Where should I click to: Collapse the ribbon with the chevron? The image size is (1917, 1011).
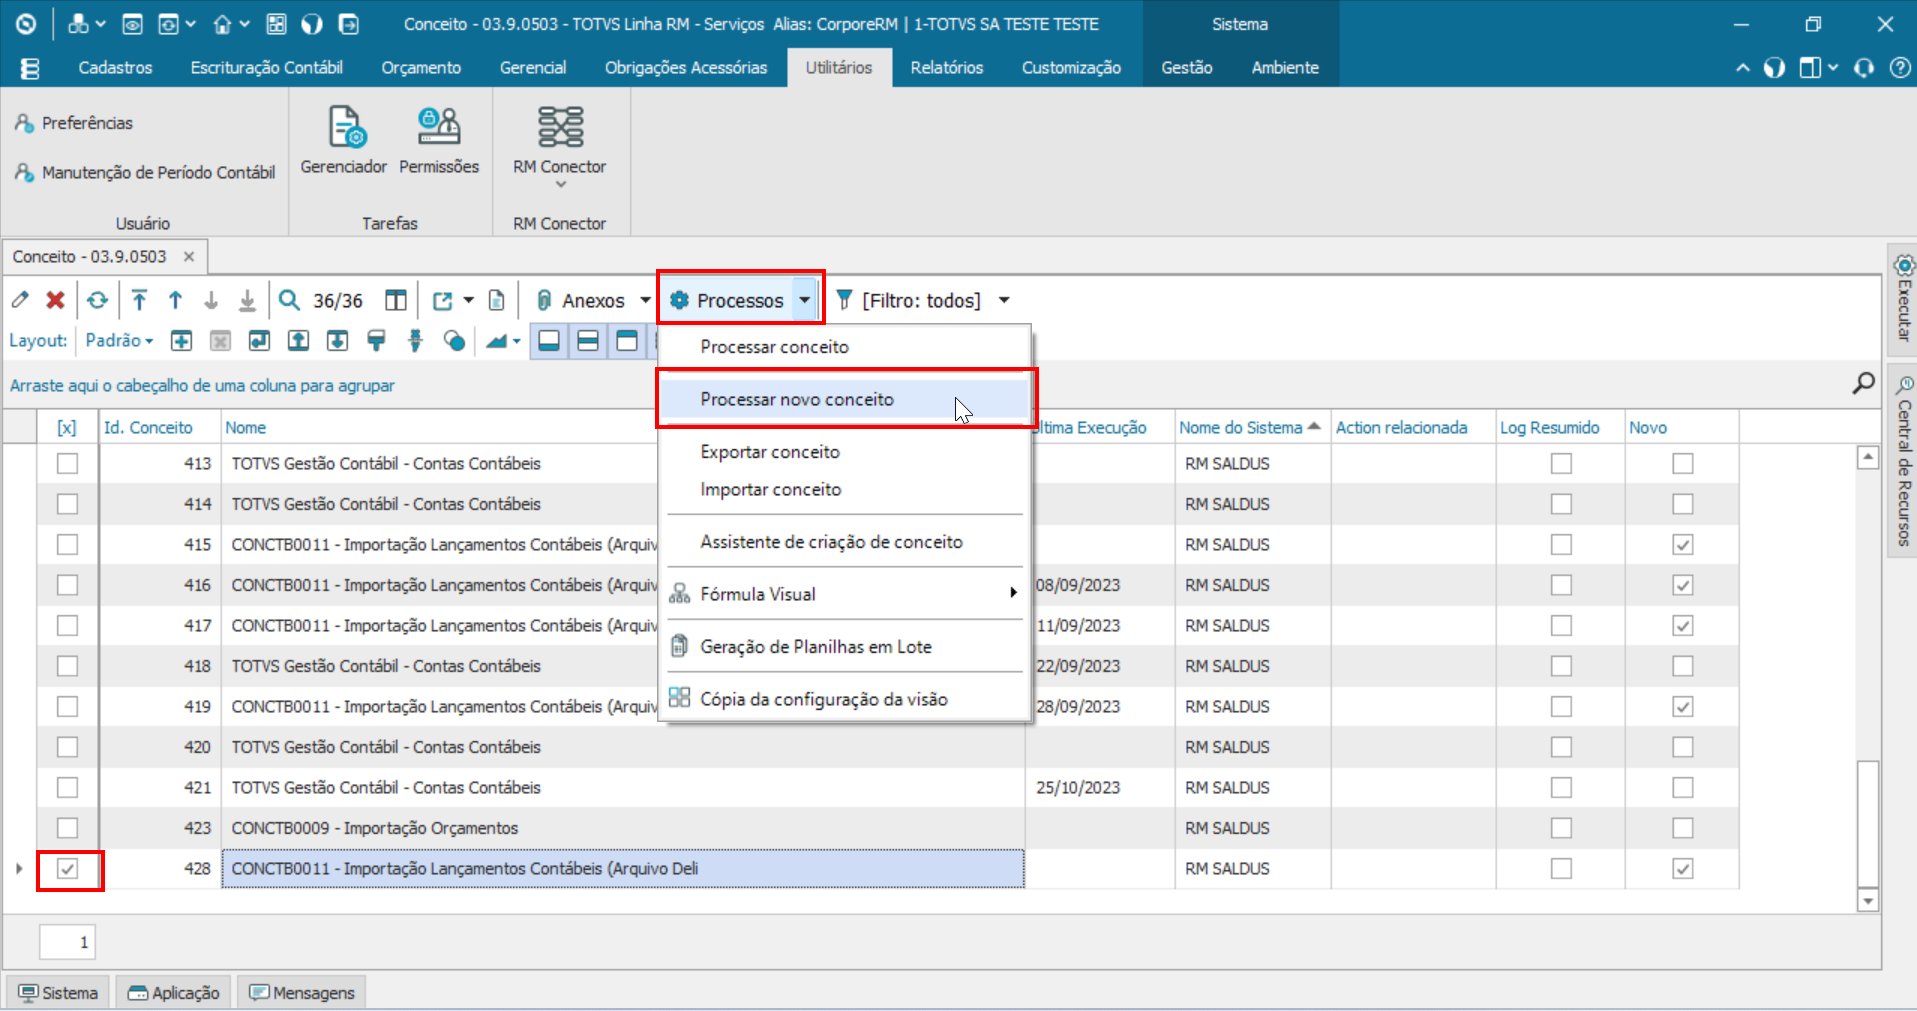[x=1743, y=68]
